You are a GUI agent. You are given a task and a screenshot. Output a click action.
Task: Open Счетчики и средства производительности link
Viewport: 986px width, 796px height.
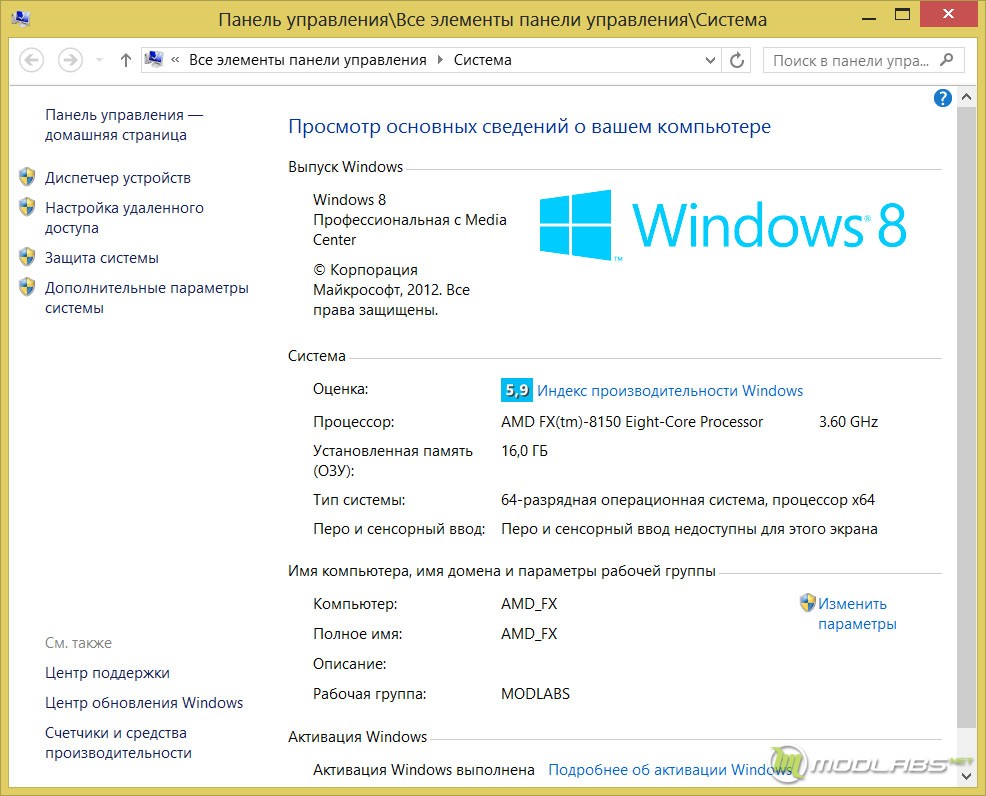118,743
